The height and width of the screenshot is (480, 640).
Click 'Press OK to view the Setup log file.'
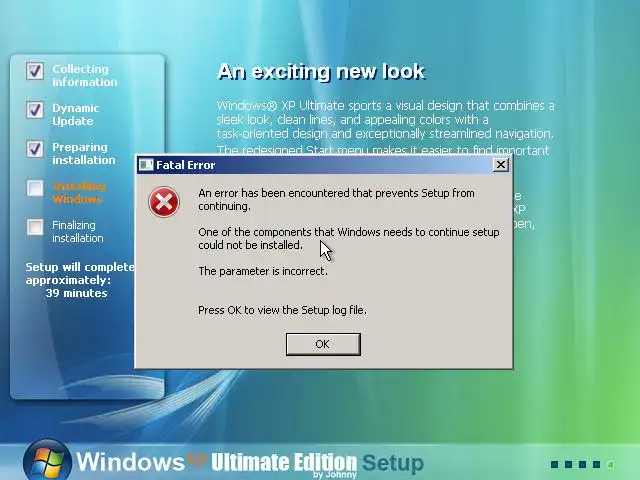point(282,310)
